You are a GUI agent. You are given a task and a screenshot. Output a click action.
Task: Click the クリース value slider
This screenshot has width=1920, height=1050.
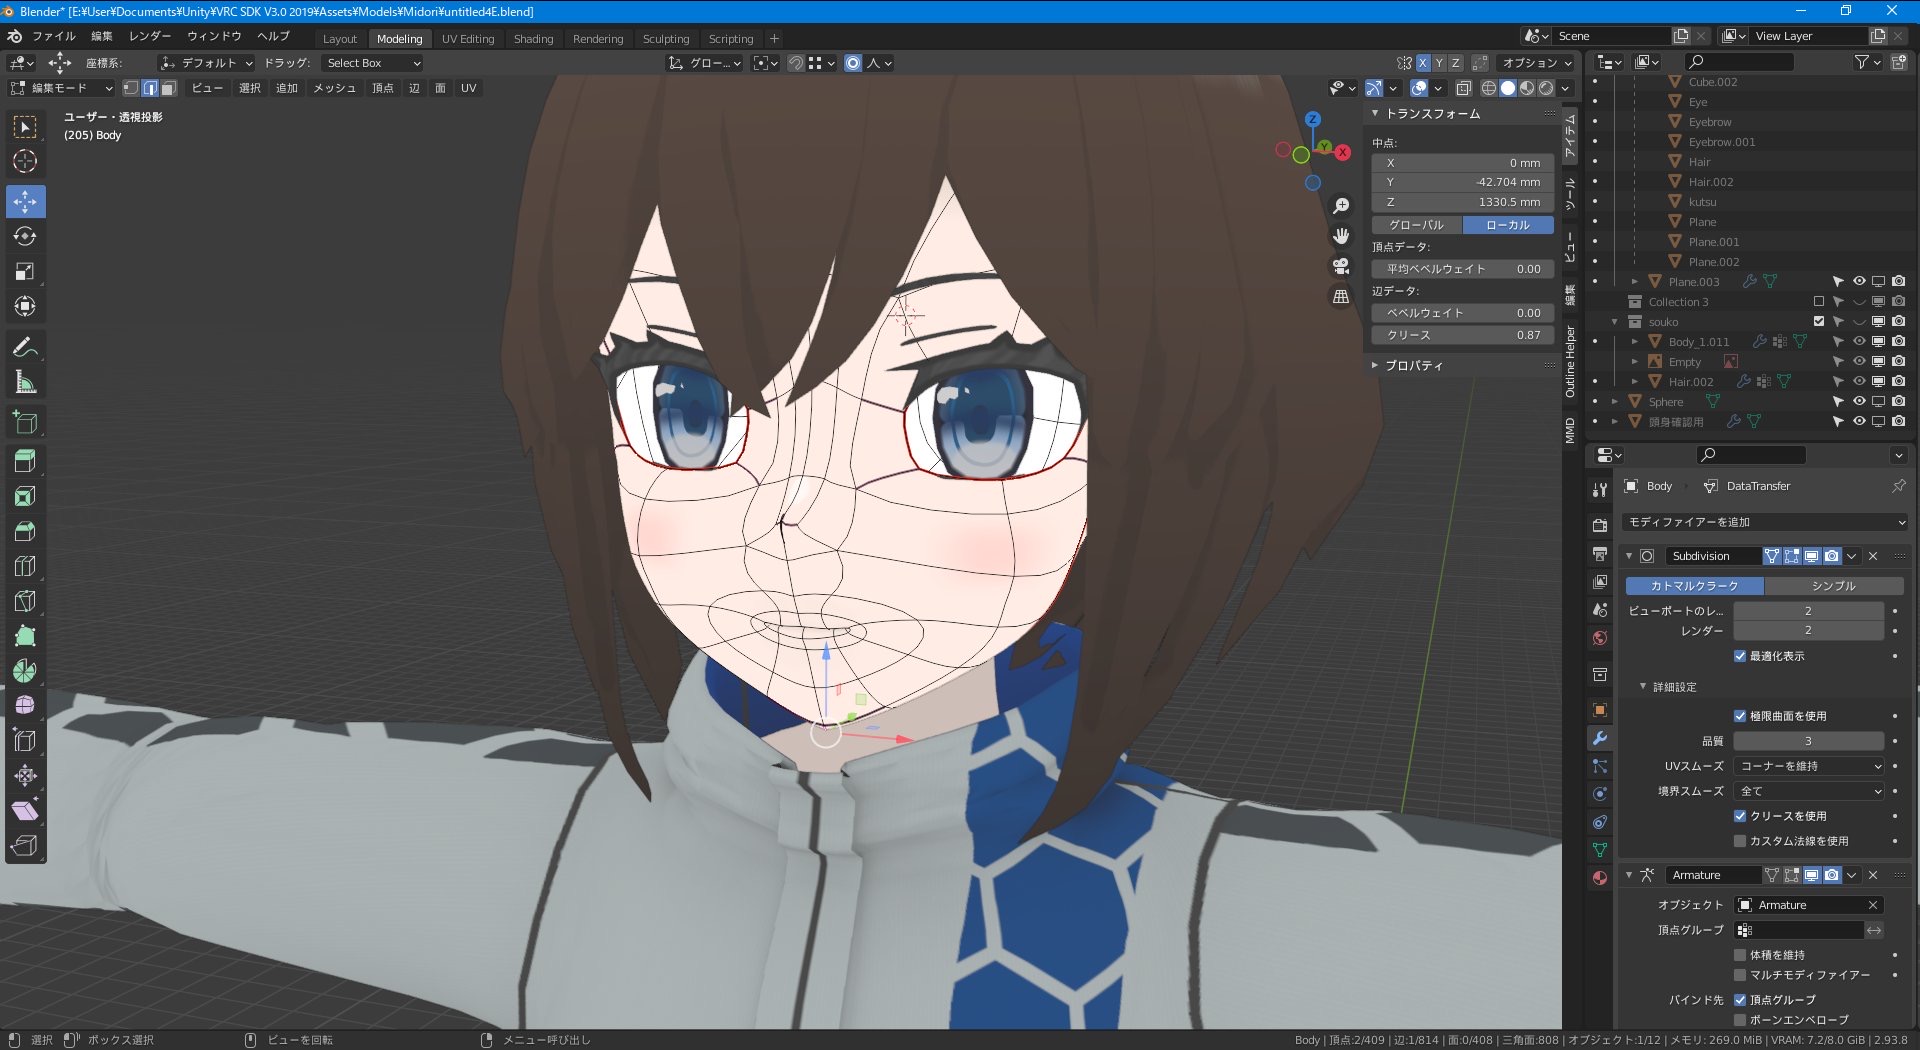tap(1463, 335)
